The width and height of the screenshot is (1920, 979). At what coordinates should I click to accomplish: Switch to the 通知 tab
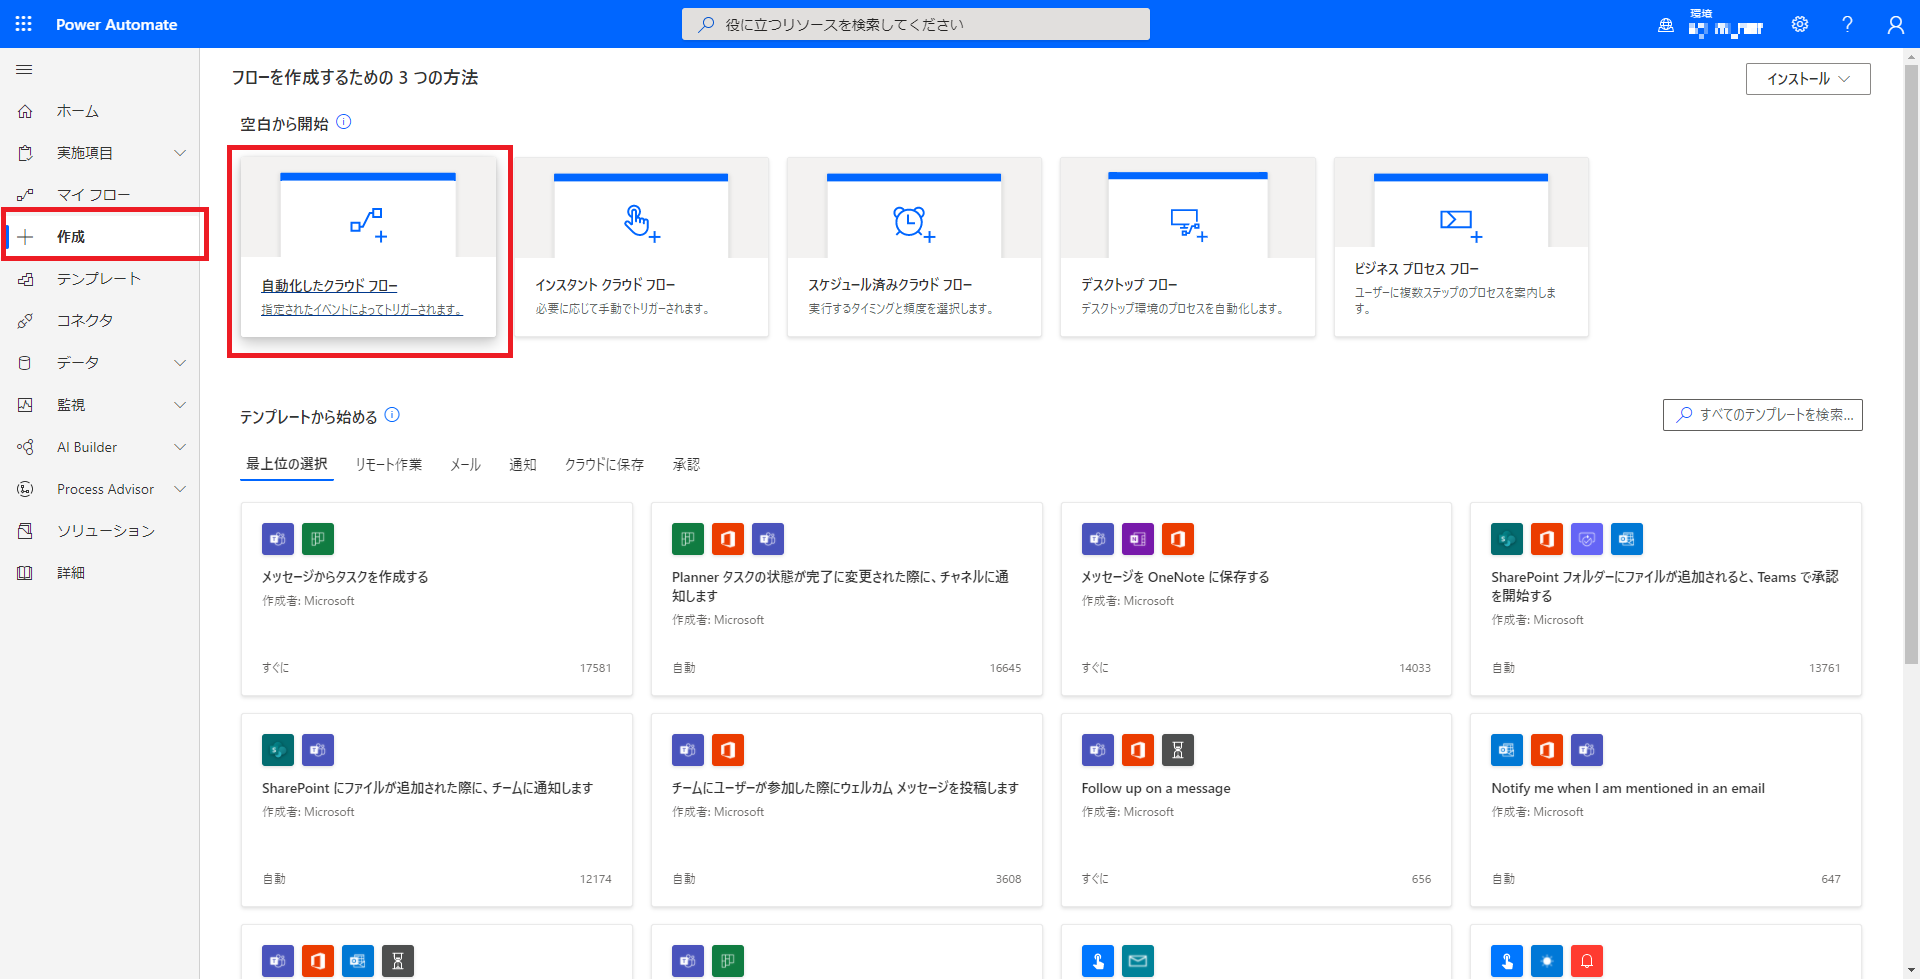523,465
